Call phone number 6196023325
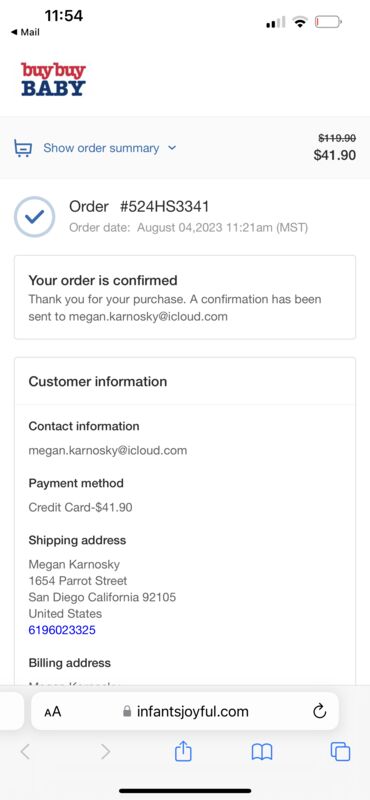The height and width of the screenshot is (800, 370). click(62, 630)
